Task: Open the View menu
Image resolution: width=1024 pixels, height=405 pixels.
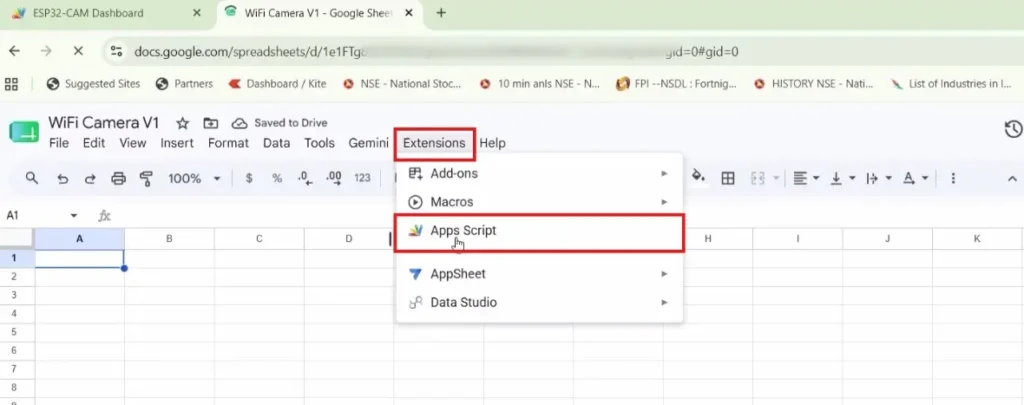Action: click(133, 143)
